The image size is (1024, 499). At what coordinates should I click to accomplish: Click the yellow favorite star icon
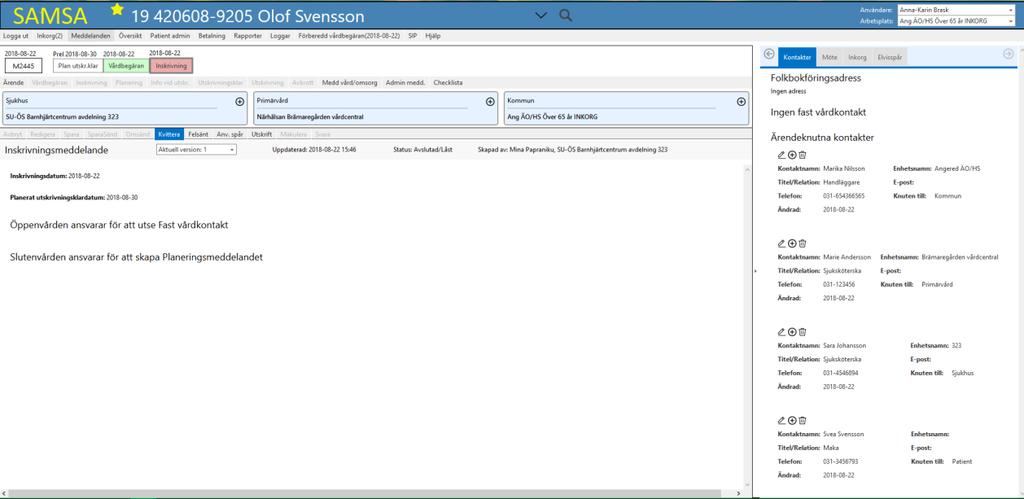coord(117,9)
